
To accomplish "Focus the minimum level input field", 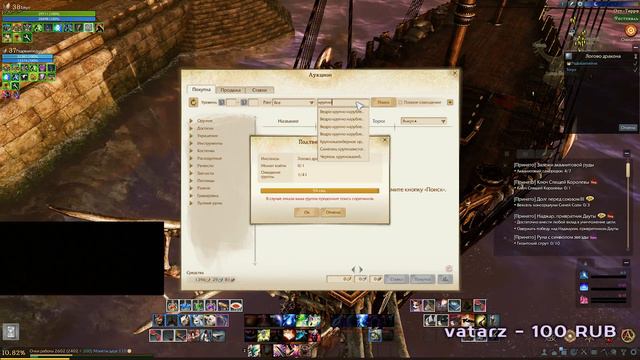I will tap(232, 102).
